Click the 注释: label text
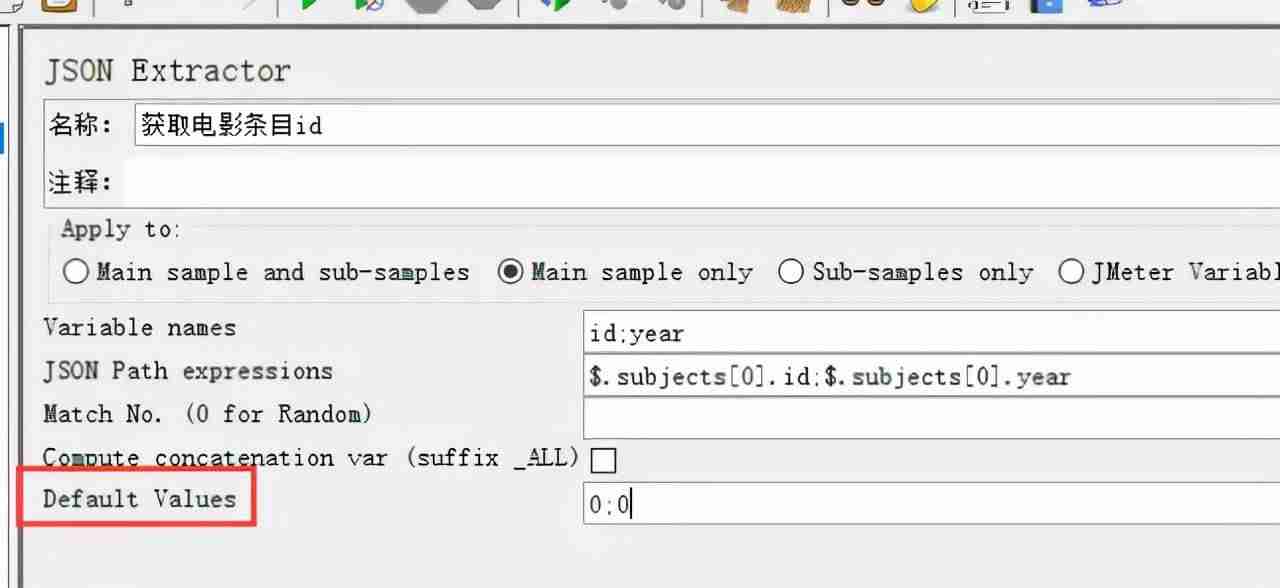This screenshot has width=1280, height=588. tap(80, 183)
